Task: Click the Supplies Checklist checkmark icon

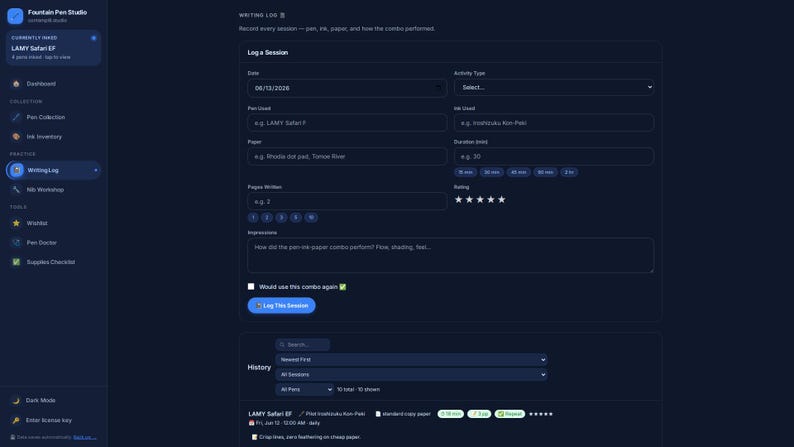Action: tap(16, 262)
